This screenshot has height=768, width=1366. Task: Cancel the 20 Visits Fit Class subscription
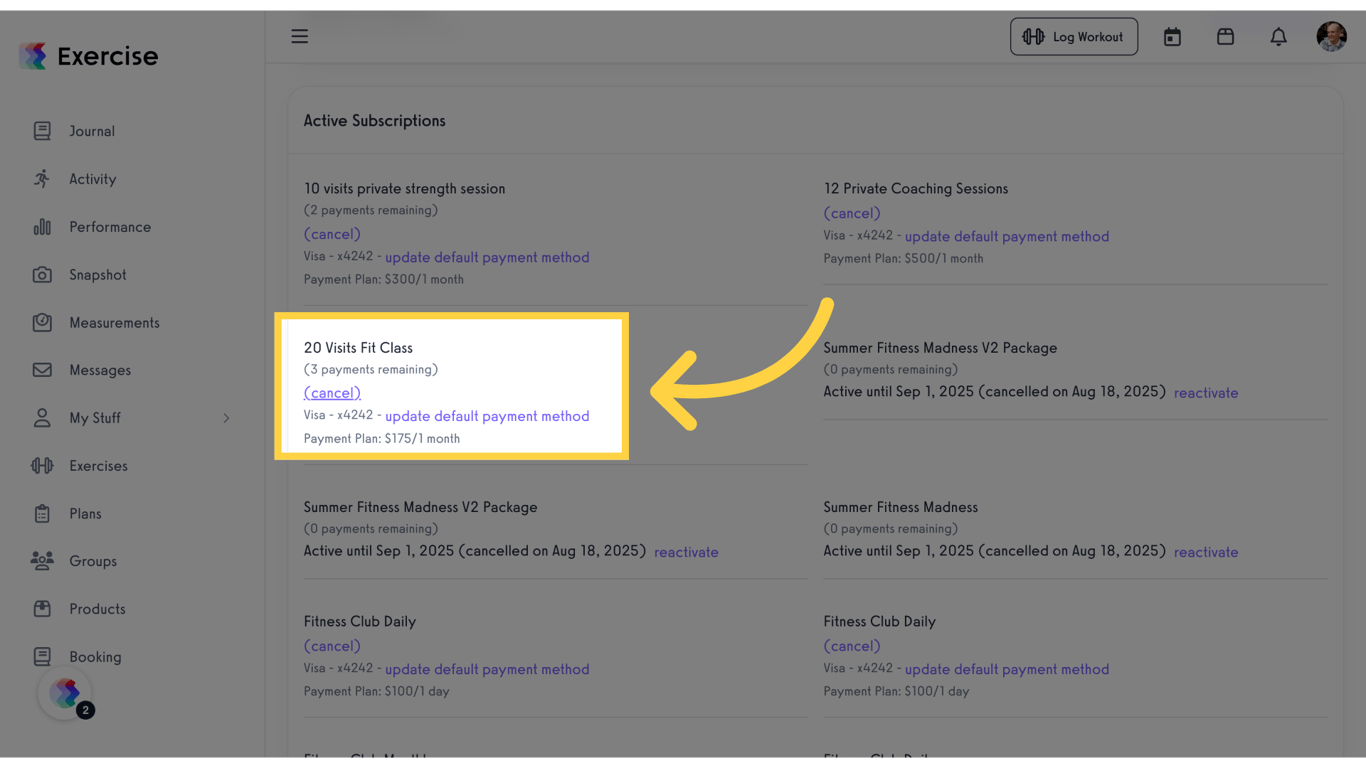pyautogui.click(x=332, y=392)
